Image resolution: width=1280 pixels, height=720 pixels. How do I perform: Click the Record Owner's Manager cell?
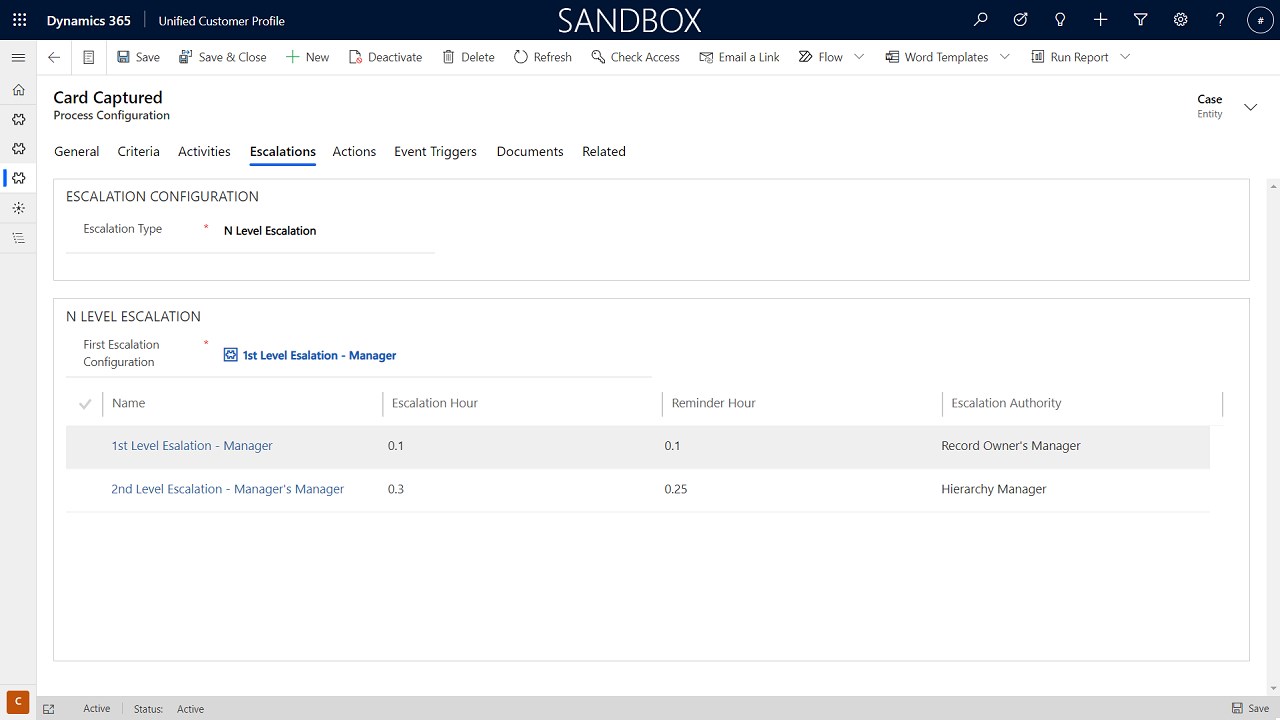pos(1011,446)
